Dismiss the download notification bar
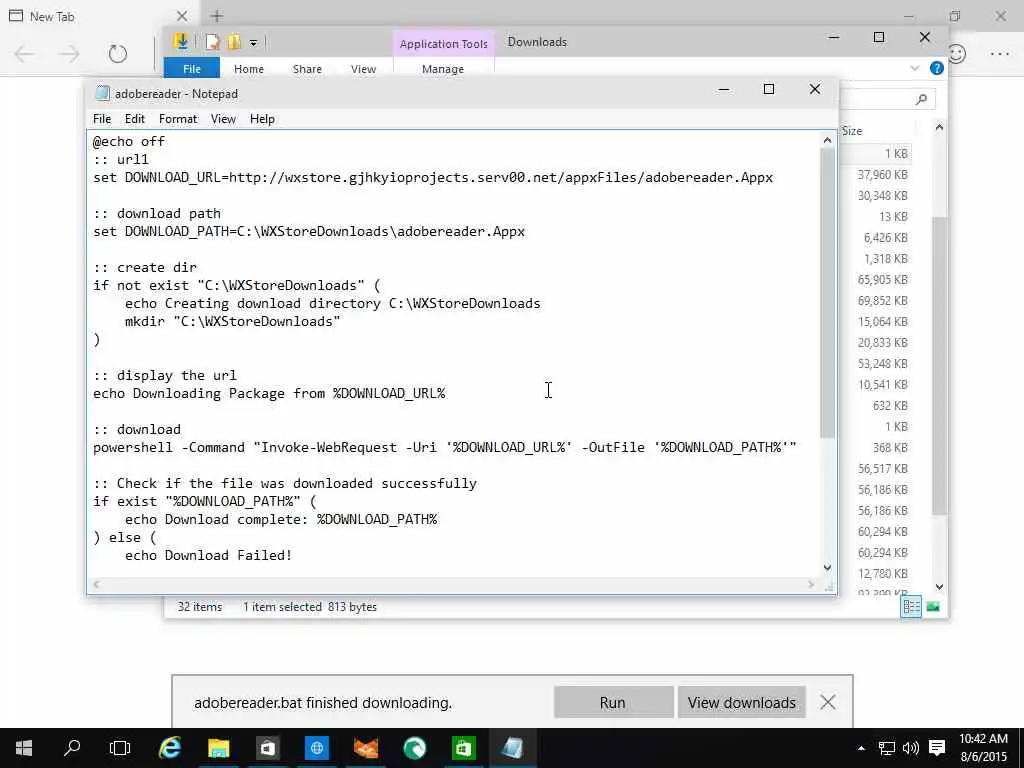 click(827, 702)
